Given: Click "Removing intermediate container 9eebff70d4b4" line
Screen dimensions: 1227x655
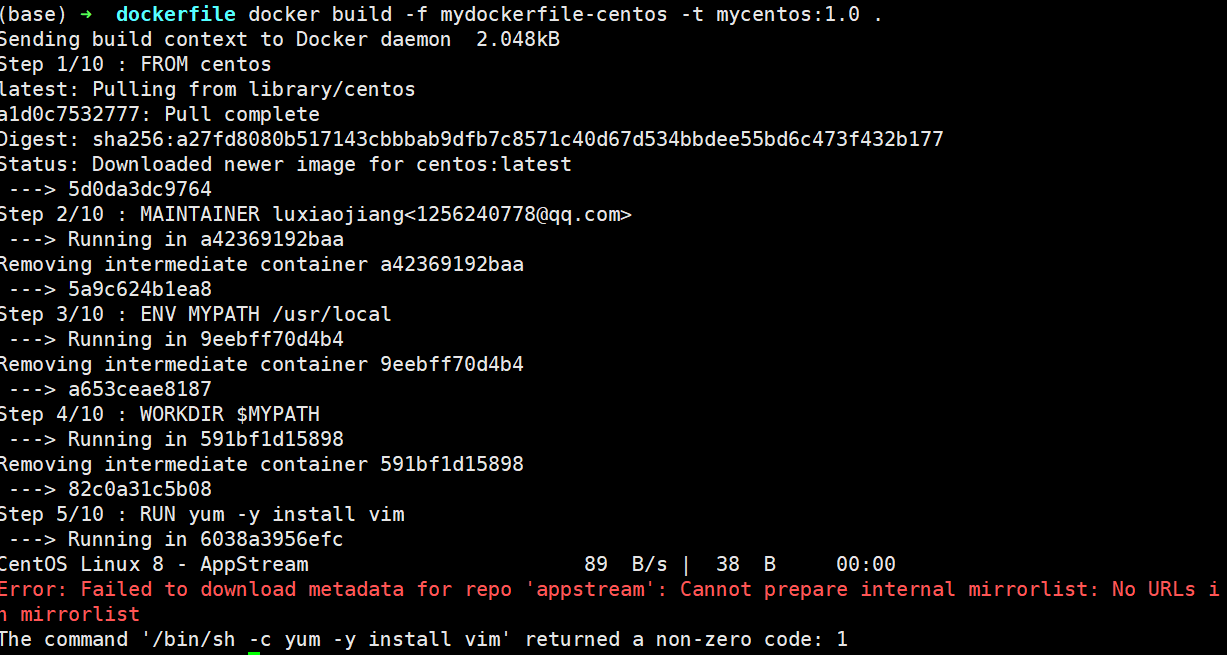Looking at the screenshot, I should [x=261, y=364].
